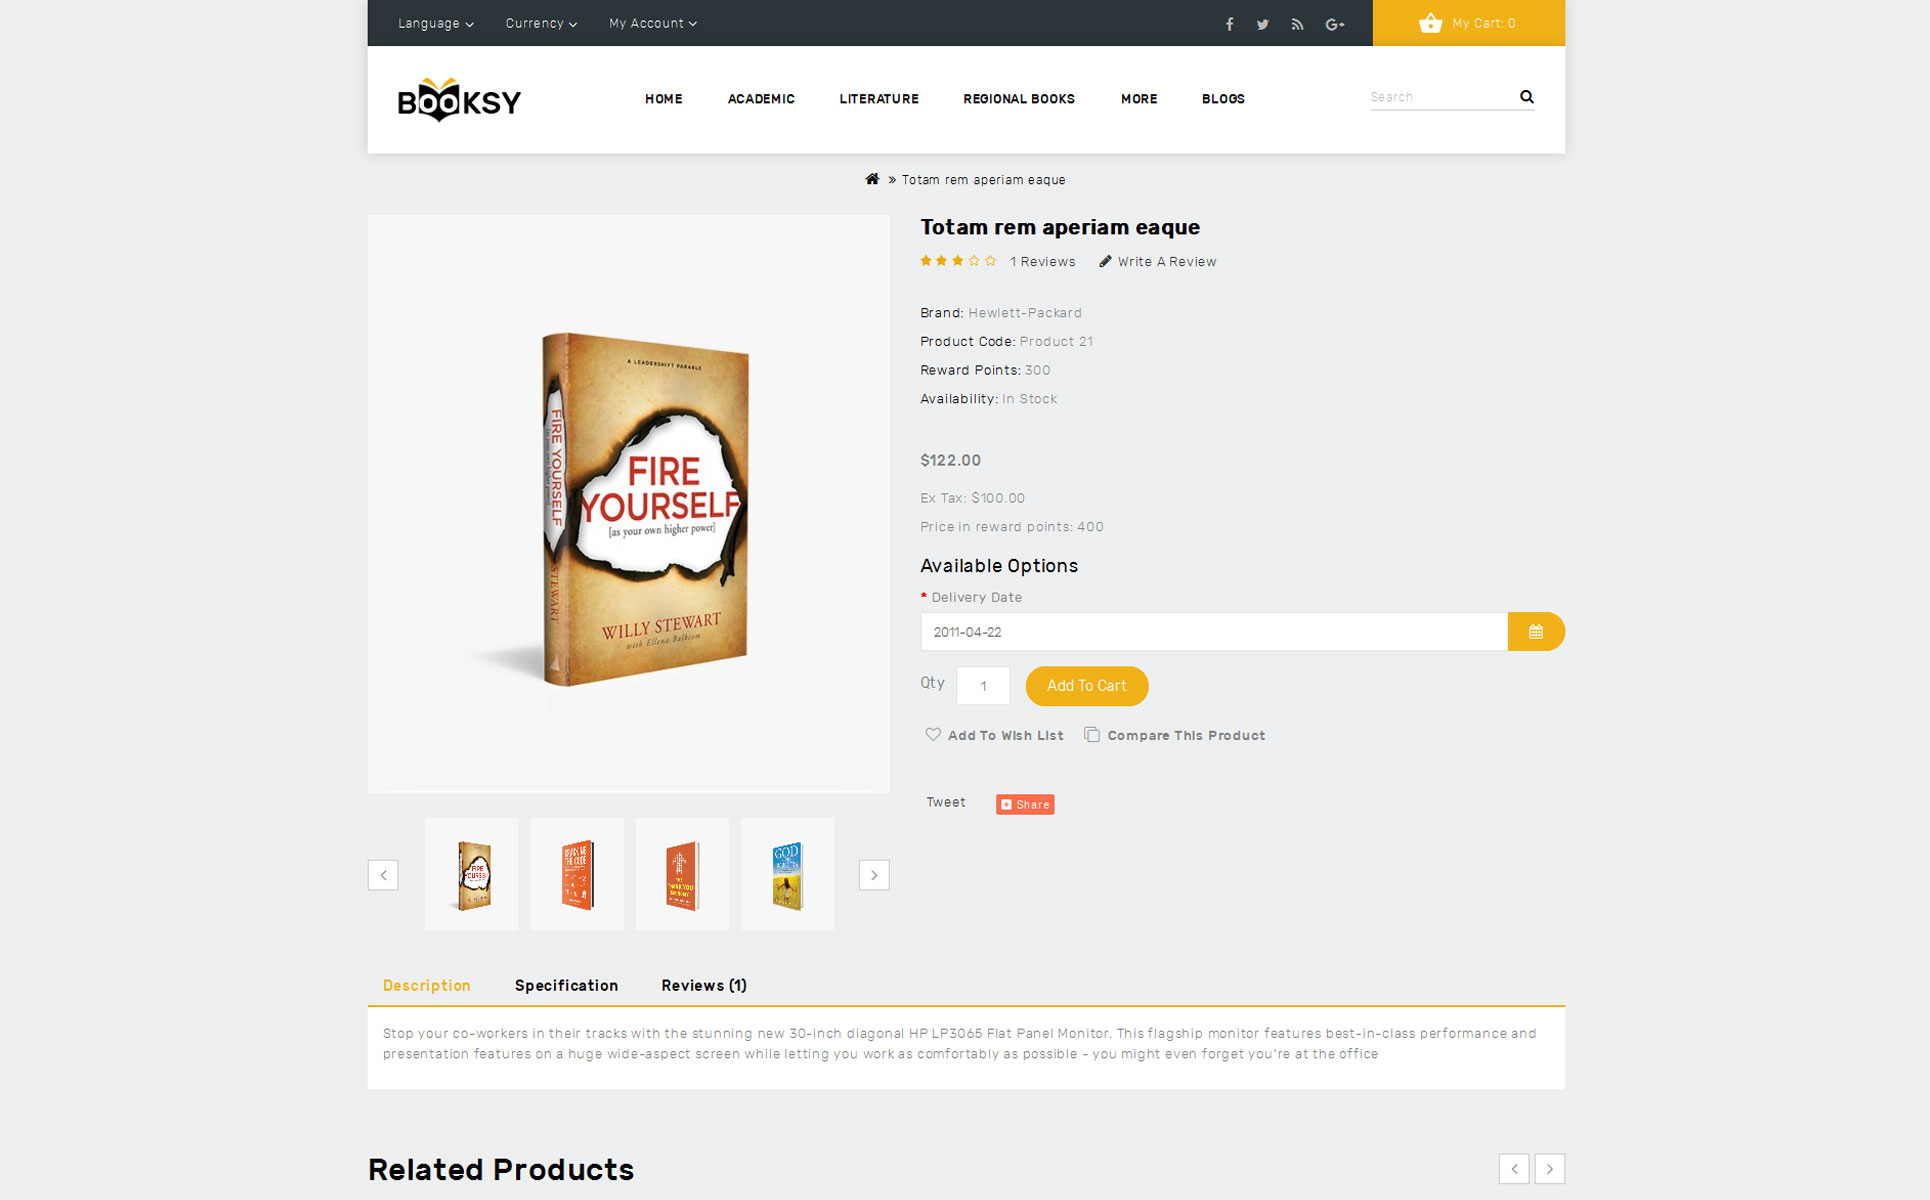Click the My Cart basket icon
Screen dimensions: 1930x1200
click(x=1430, y=23)
